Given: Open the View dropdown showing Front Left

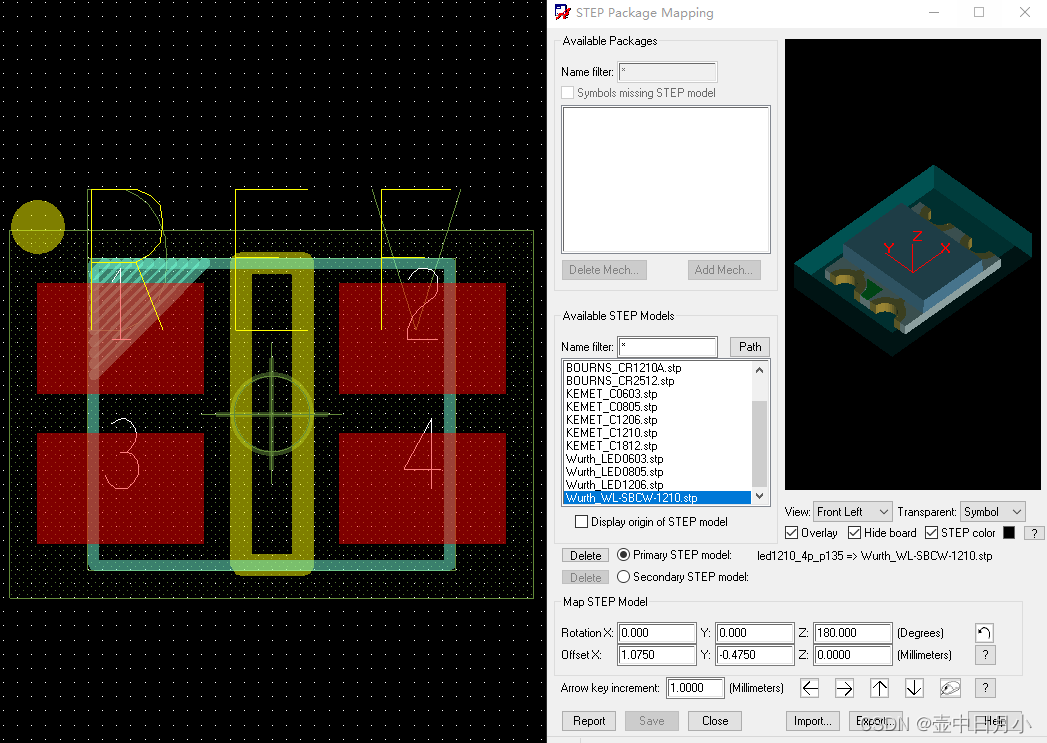Looking at the screenshot, I should click(852, 511).
